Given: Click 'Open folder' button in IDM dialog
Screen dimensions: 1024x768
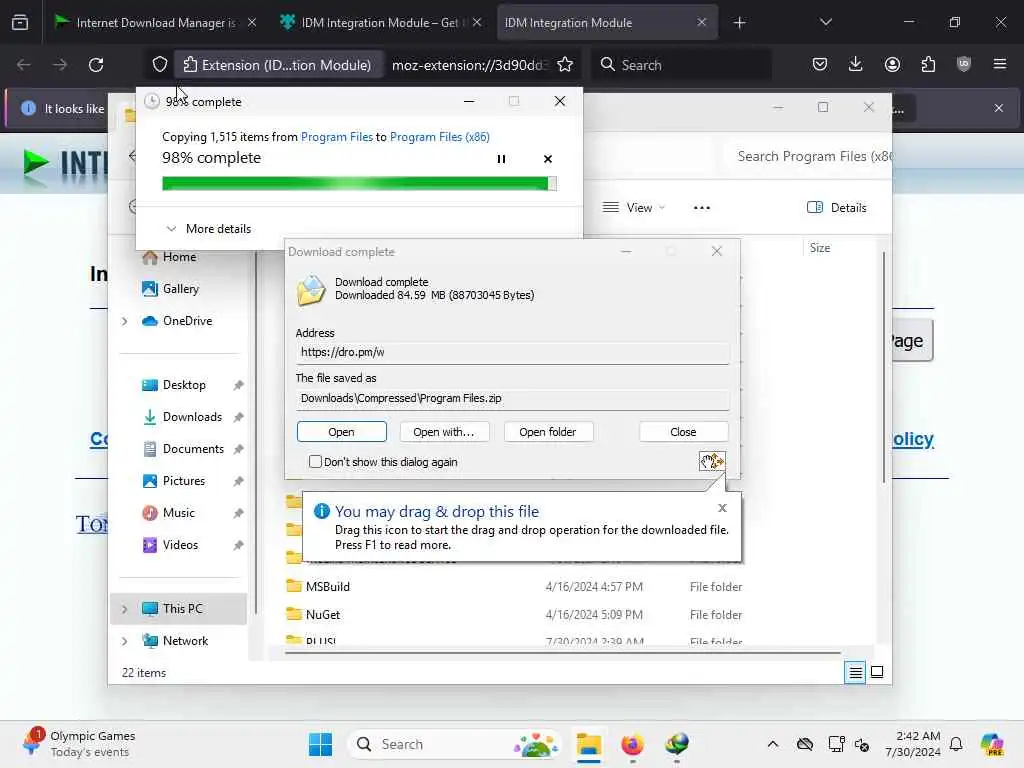Looking at the screenshot, I should [x=547, y=432].
